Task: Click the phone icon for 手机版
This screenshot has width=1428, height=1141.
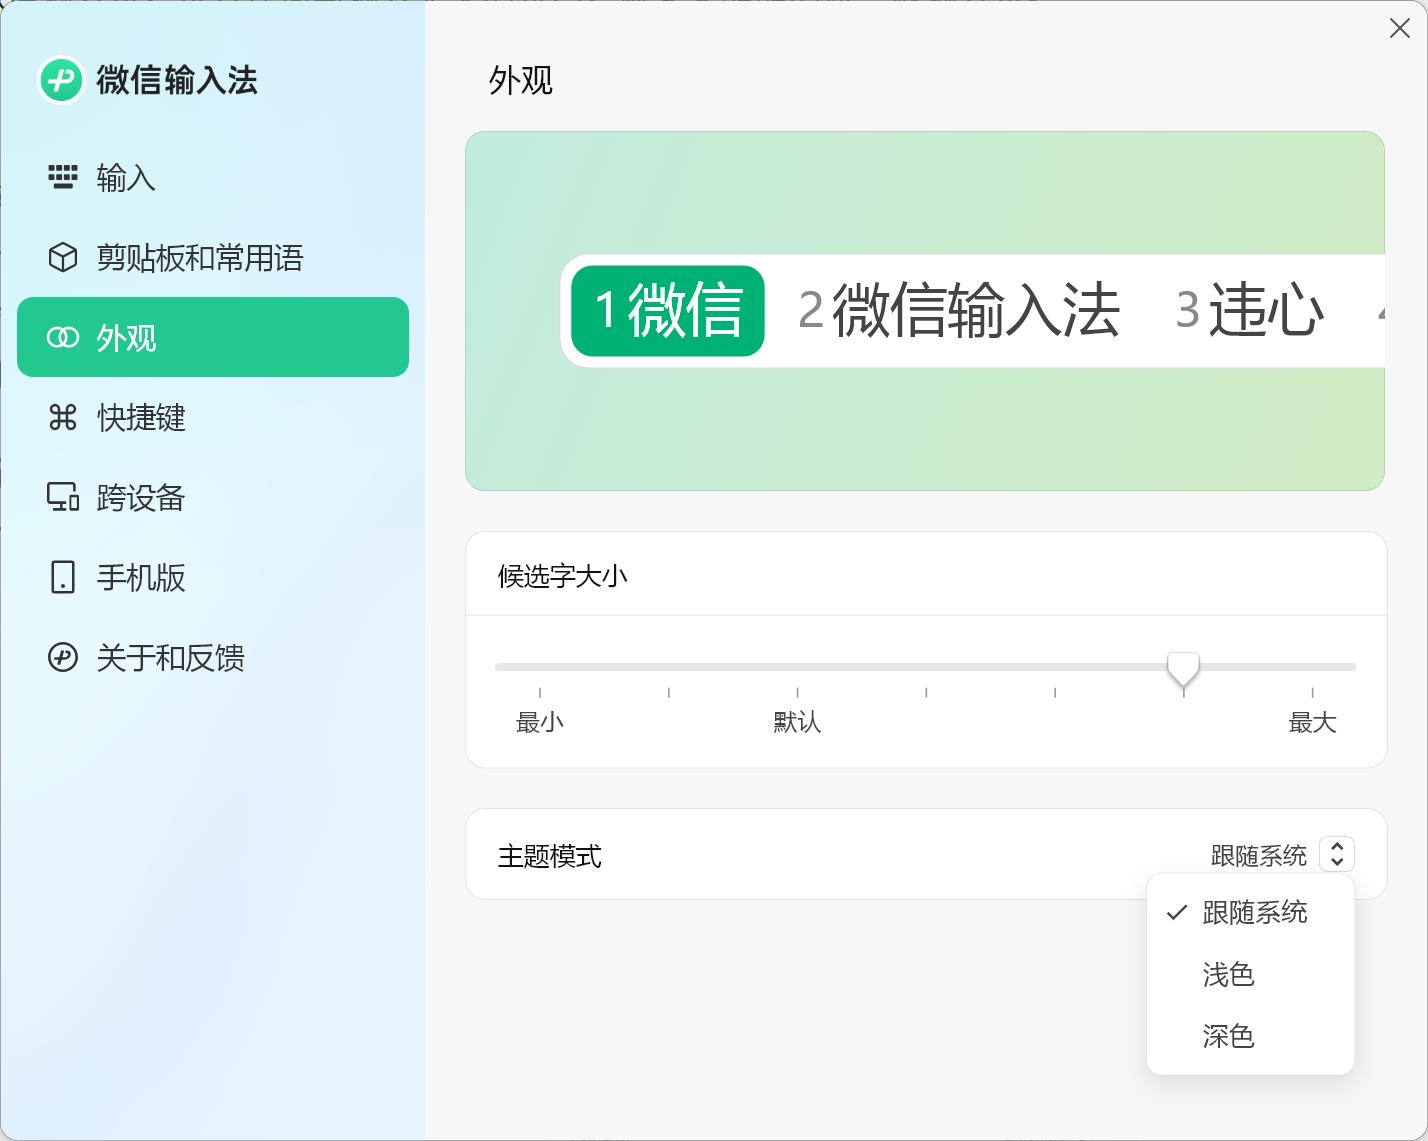Action: (x=63, y=577)
